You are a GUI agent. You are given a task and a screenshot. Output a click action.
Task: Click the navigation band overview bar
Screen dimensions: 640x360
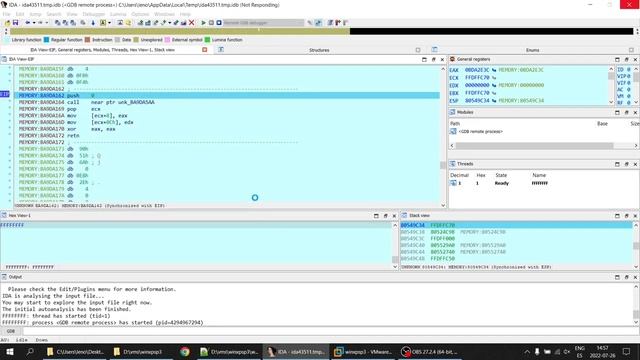tap(322, 31)
